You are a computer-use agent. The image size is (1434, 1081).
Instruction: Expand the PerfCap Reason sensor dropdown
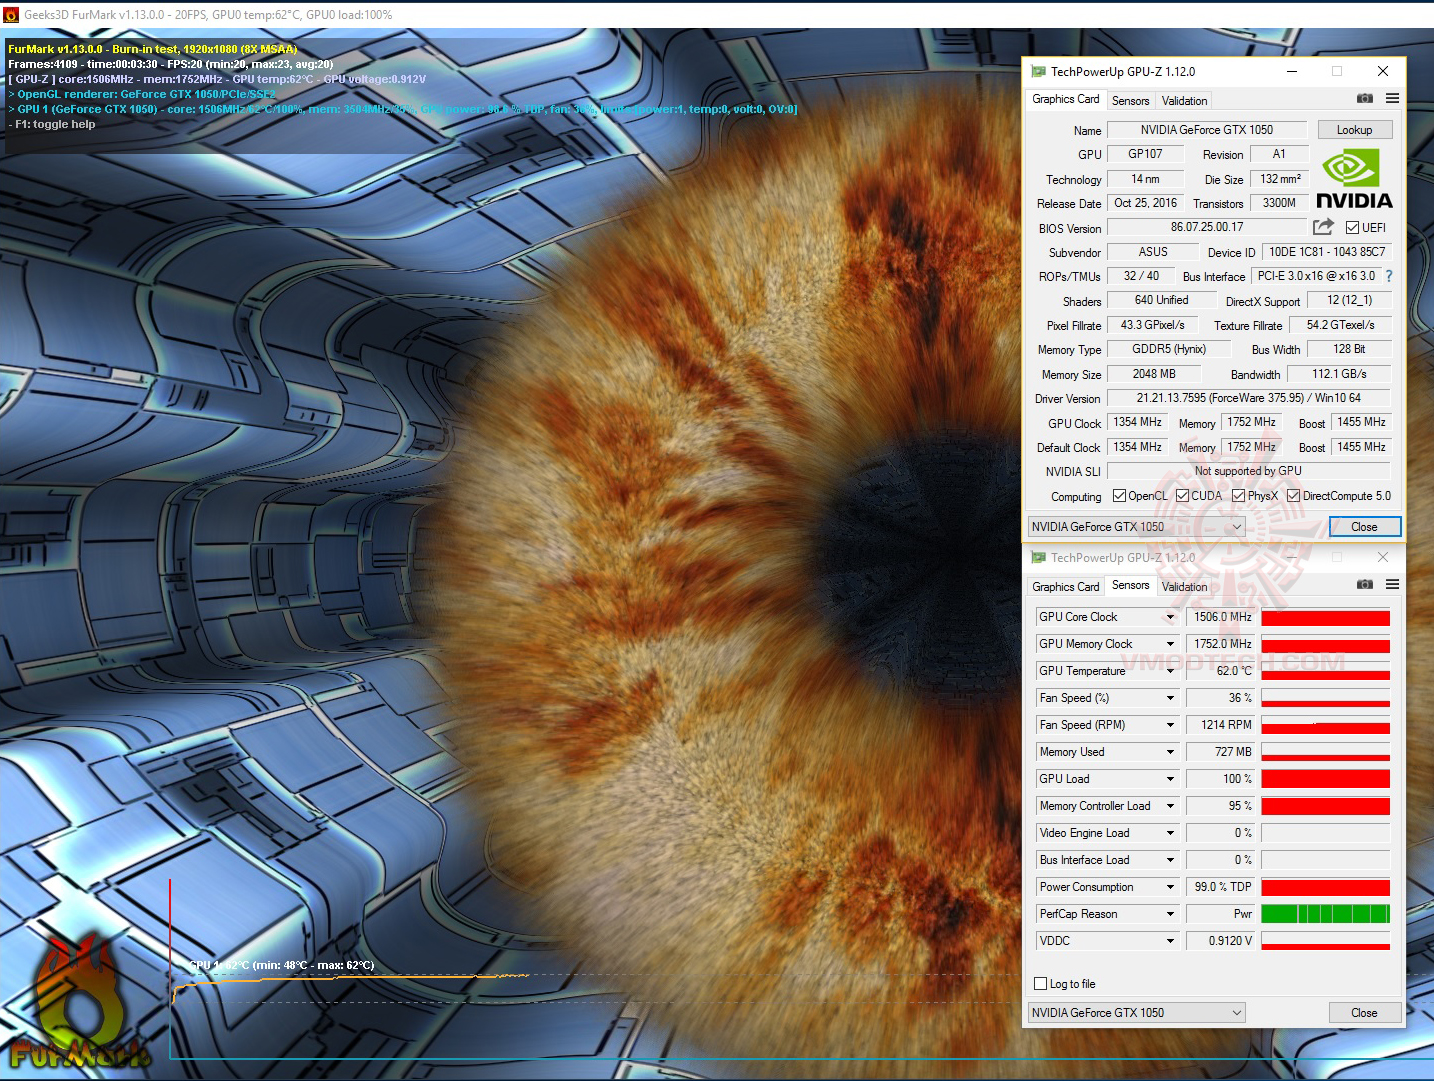(x=1170, y=914)
